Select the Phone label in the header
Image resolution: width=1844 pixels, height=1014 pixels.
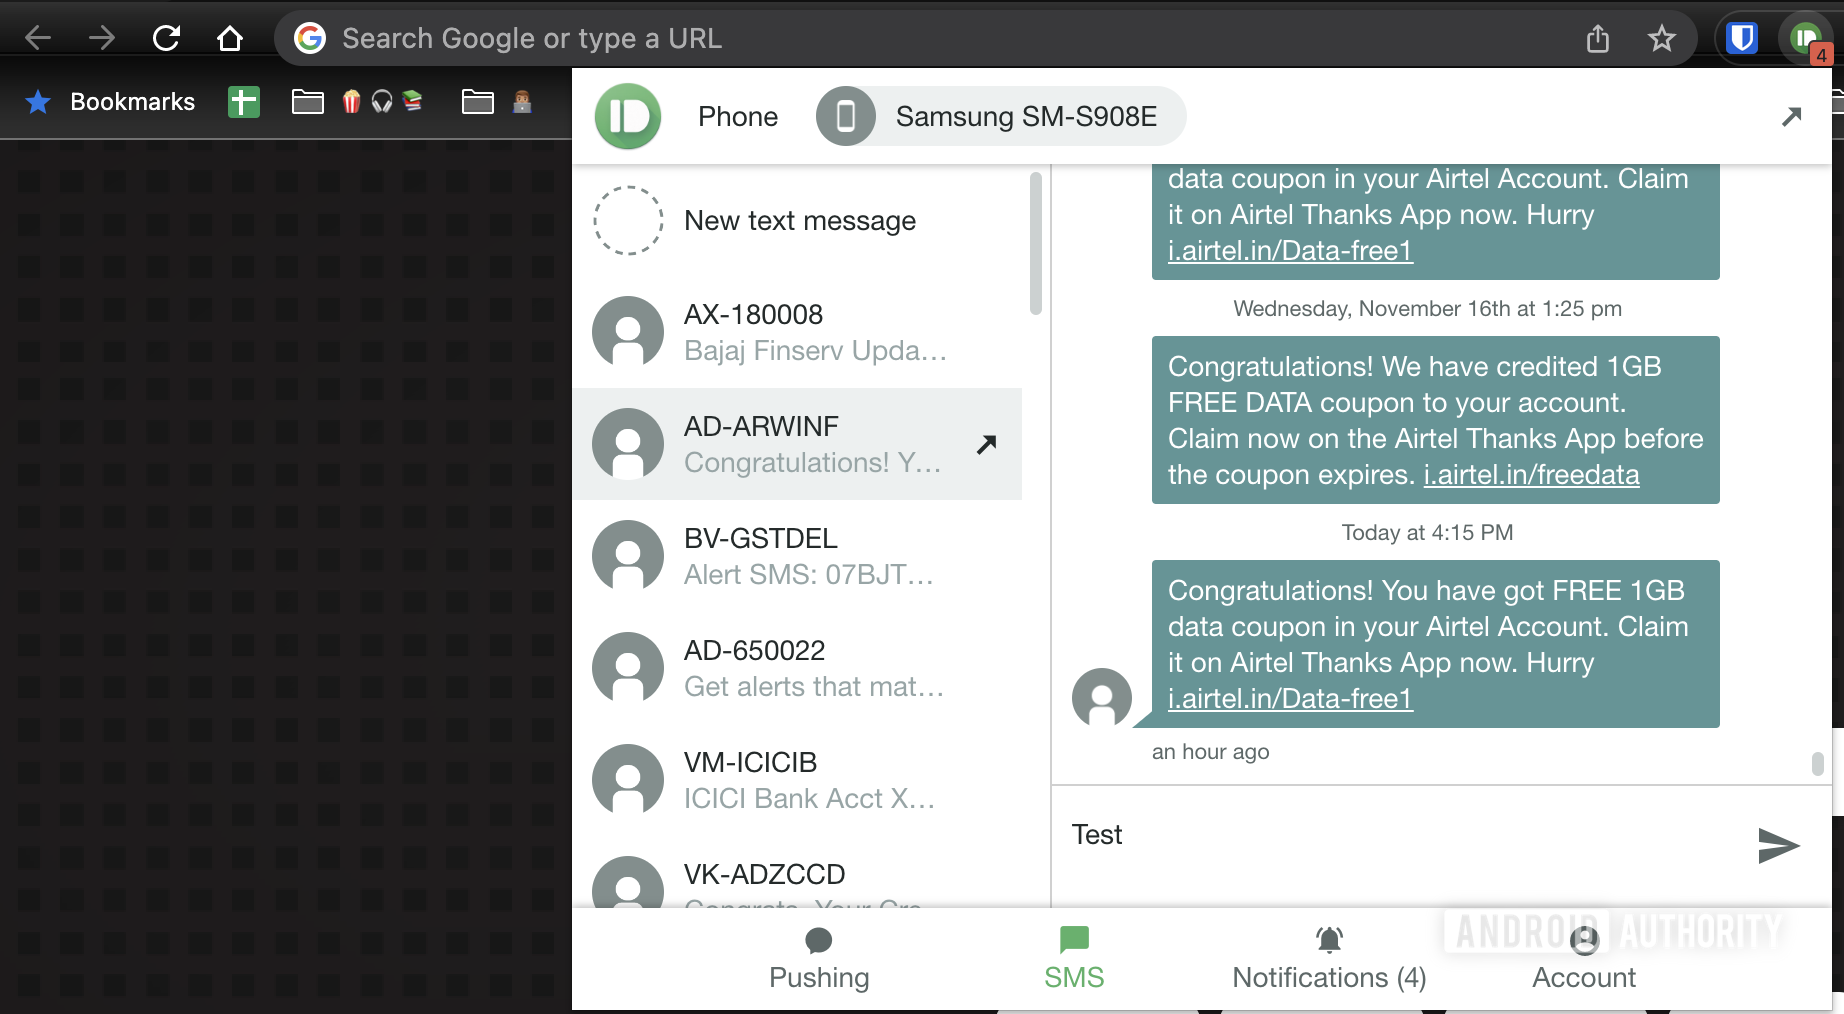(x=738, y=117)
